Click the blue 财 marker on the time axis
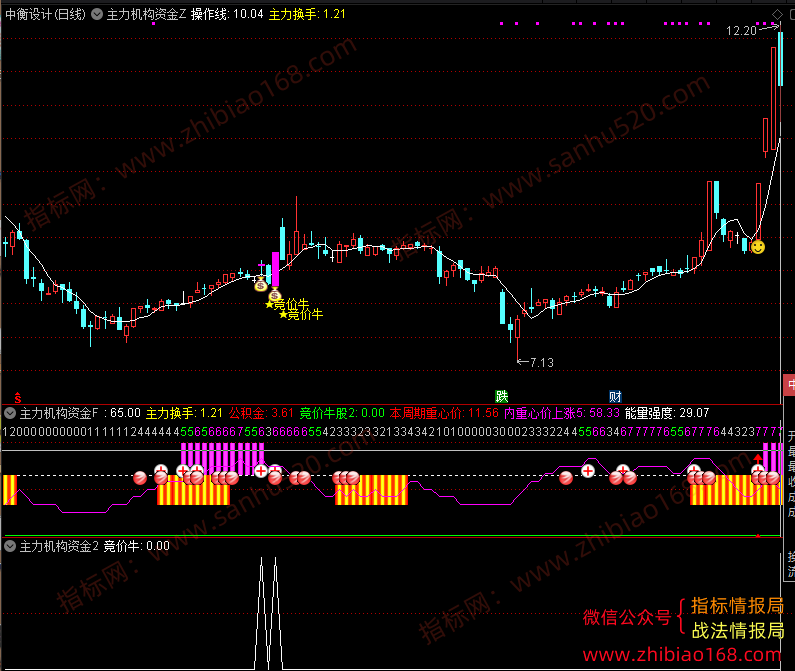 pos(615,396)
